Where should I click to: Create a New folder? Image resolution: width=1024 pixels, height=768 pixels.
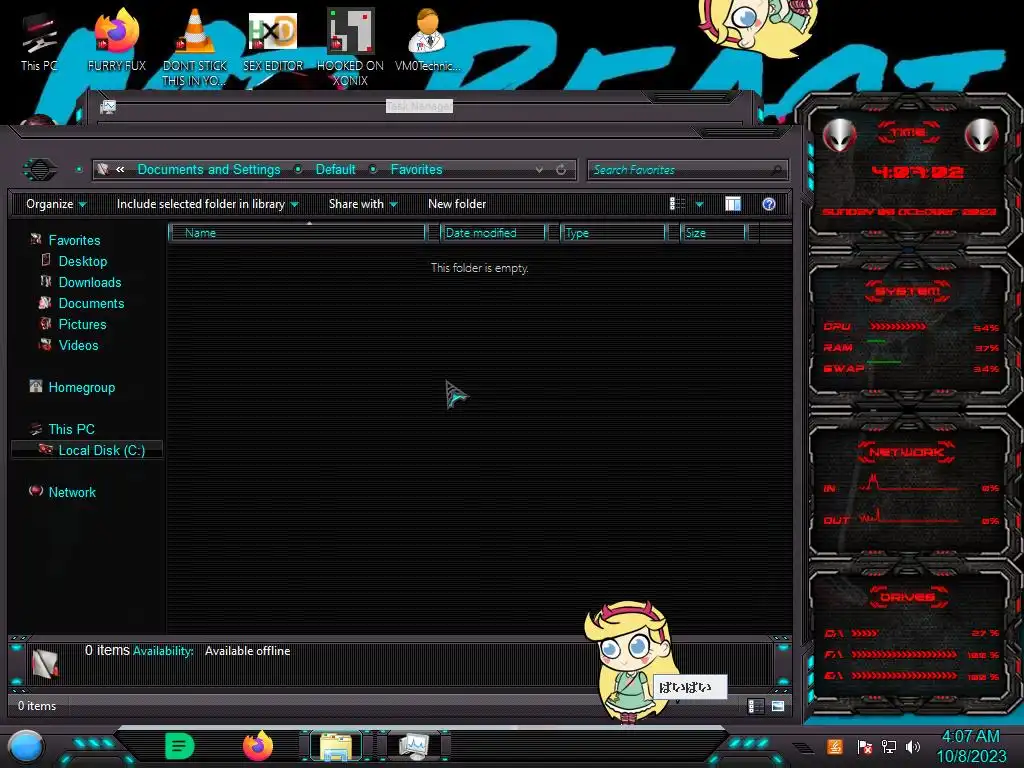tap(457, 204)
